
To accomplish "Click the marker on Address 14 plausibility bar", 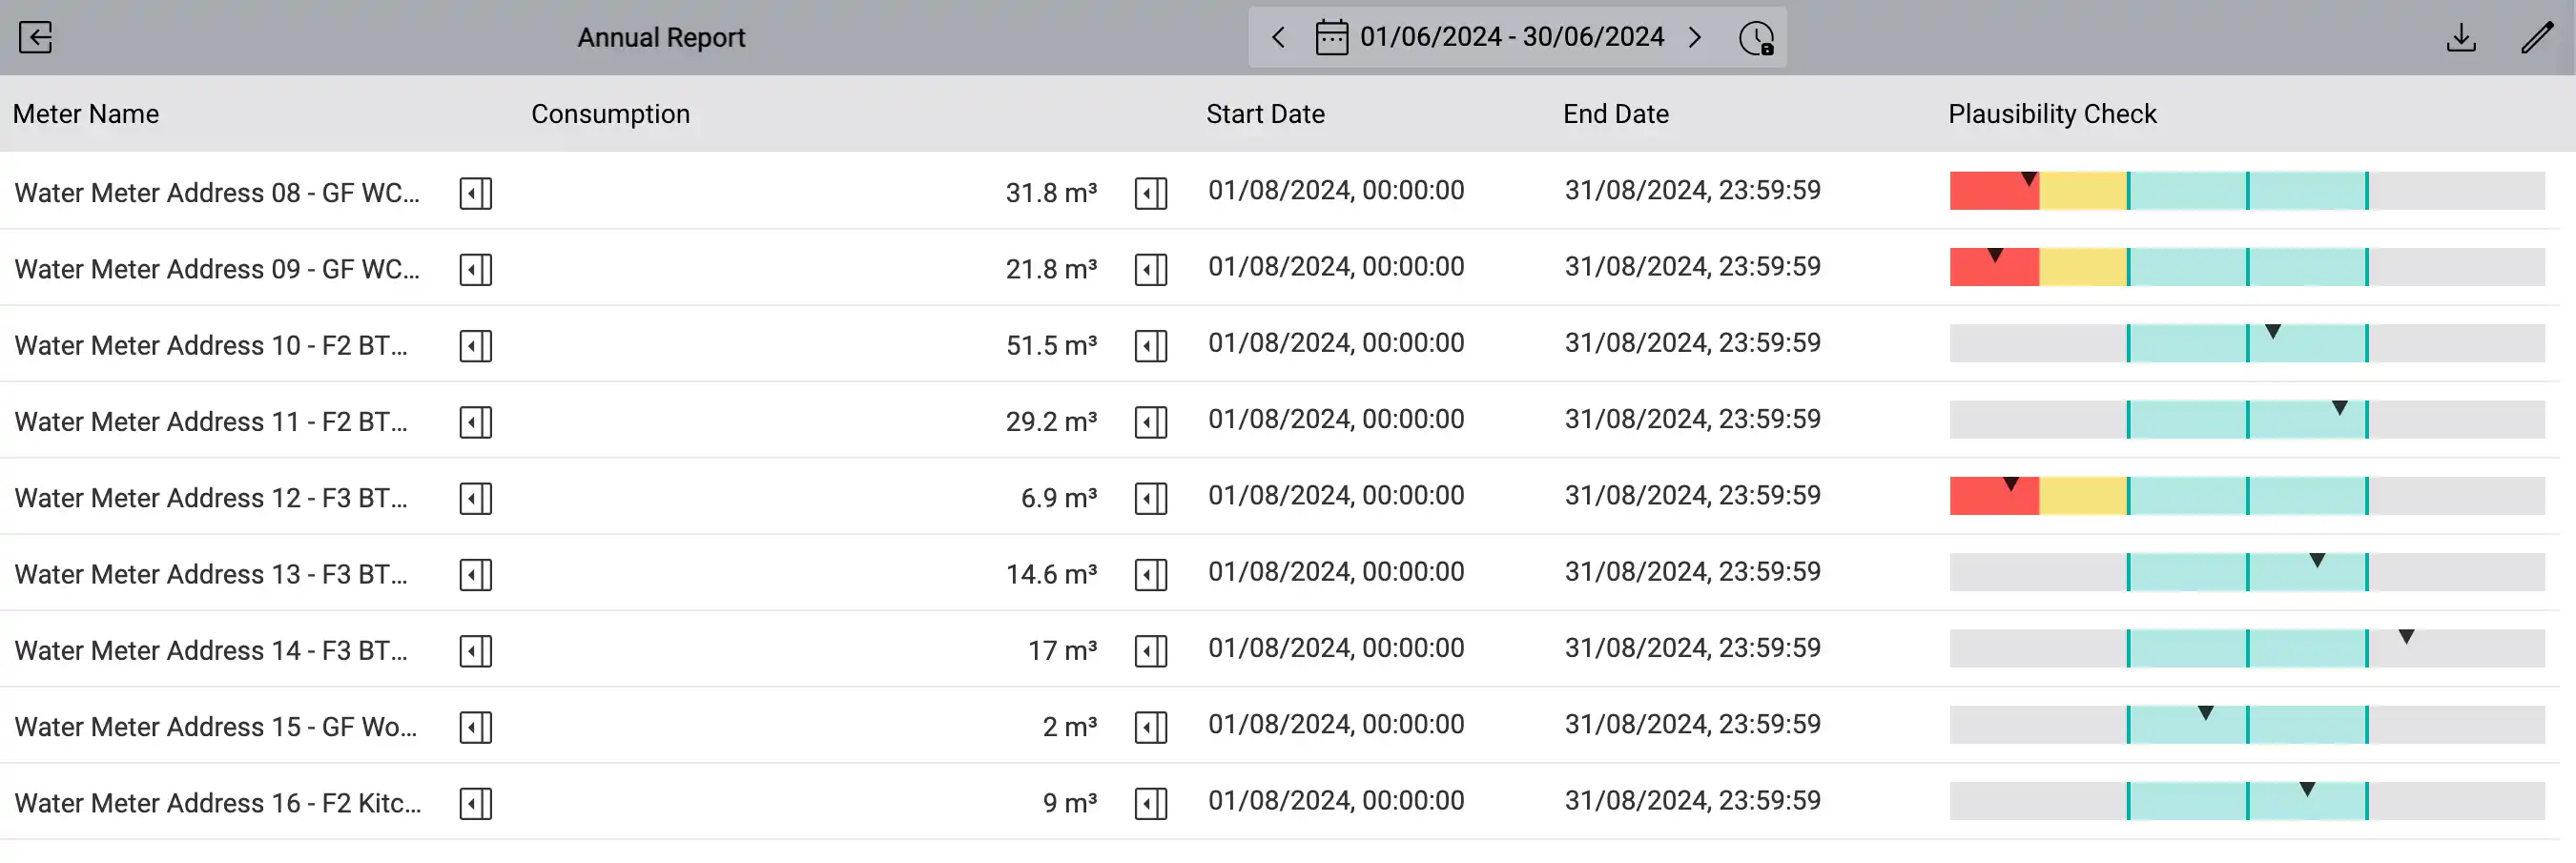I will click(2406, 637).
